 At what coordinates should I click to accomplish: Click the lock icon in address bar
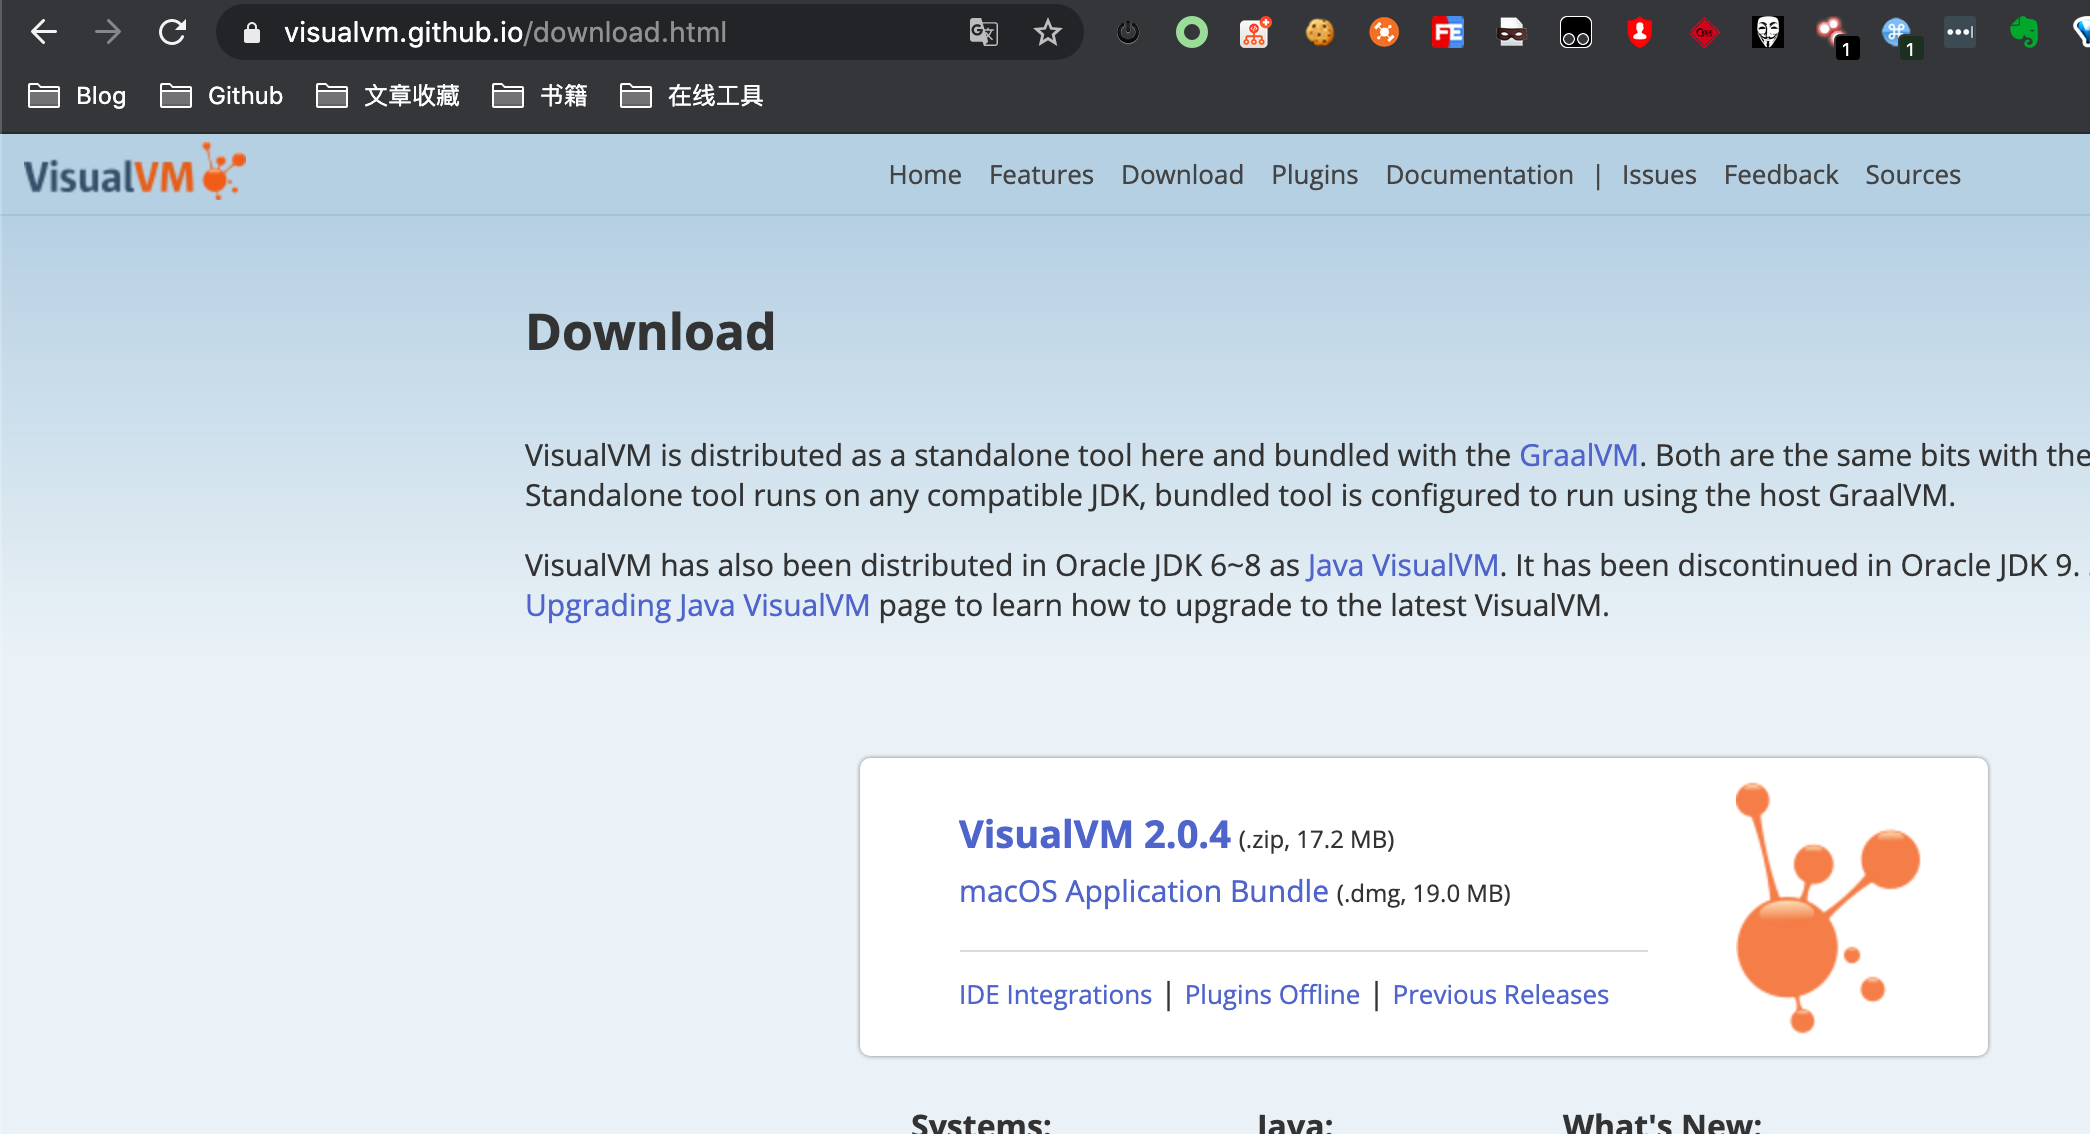pos(252,33)
